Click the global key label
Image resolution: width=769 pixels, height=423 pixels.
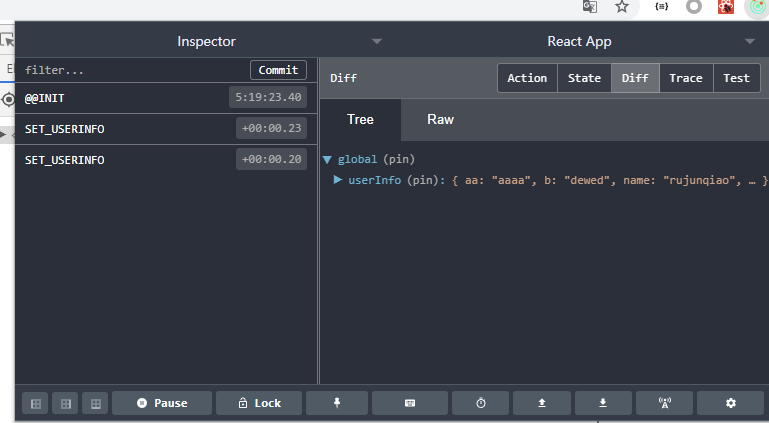358,159
